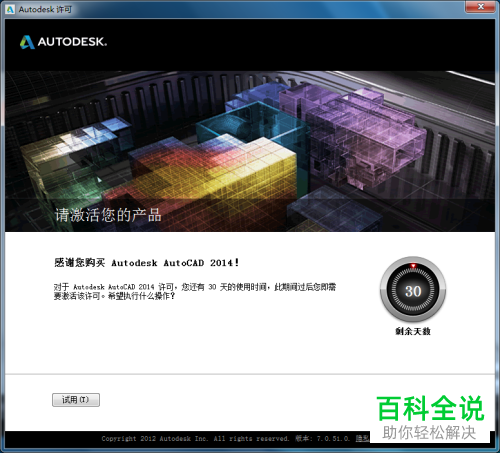Click the 试用(T) trial button
500x453 pixels.
[76, 400]
